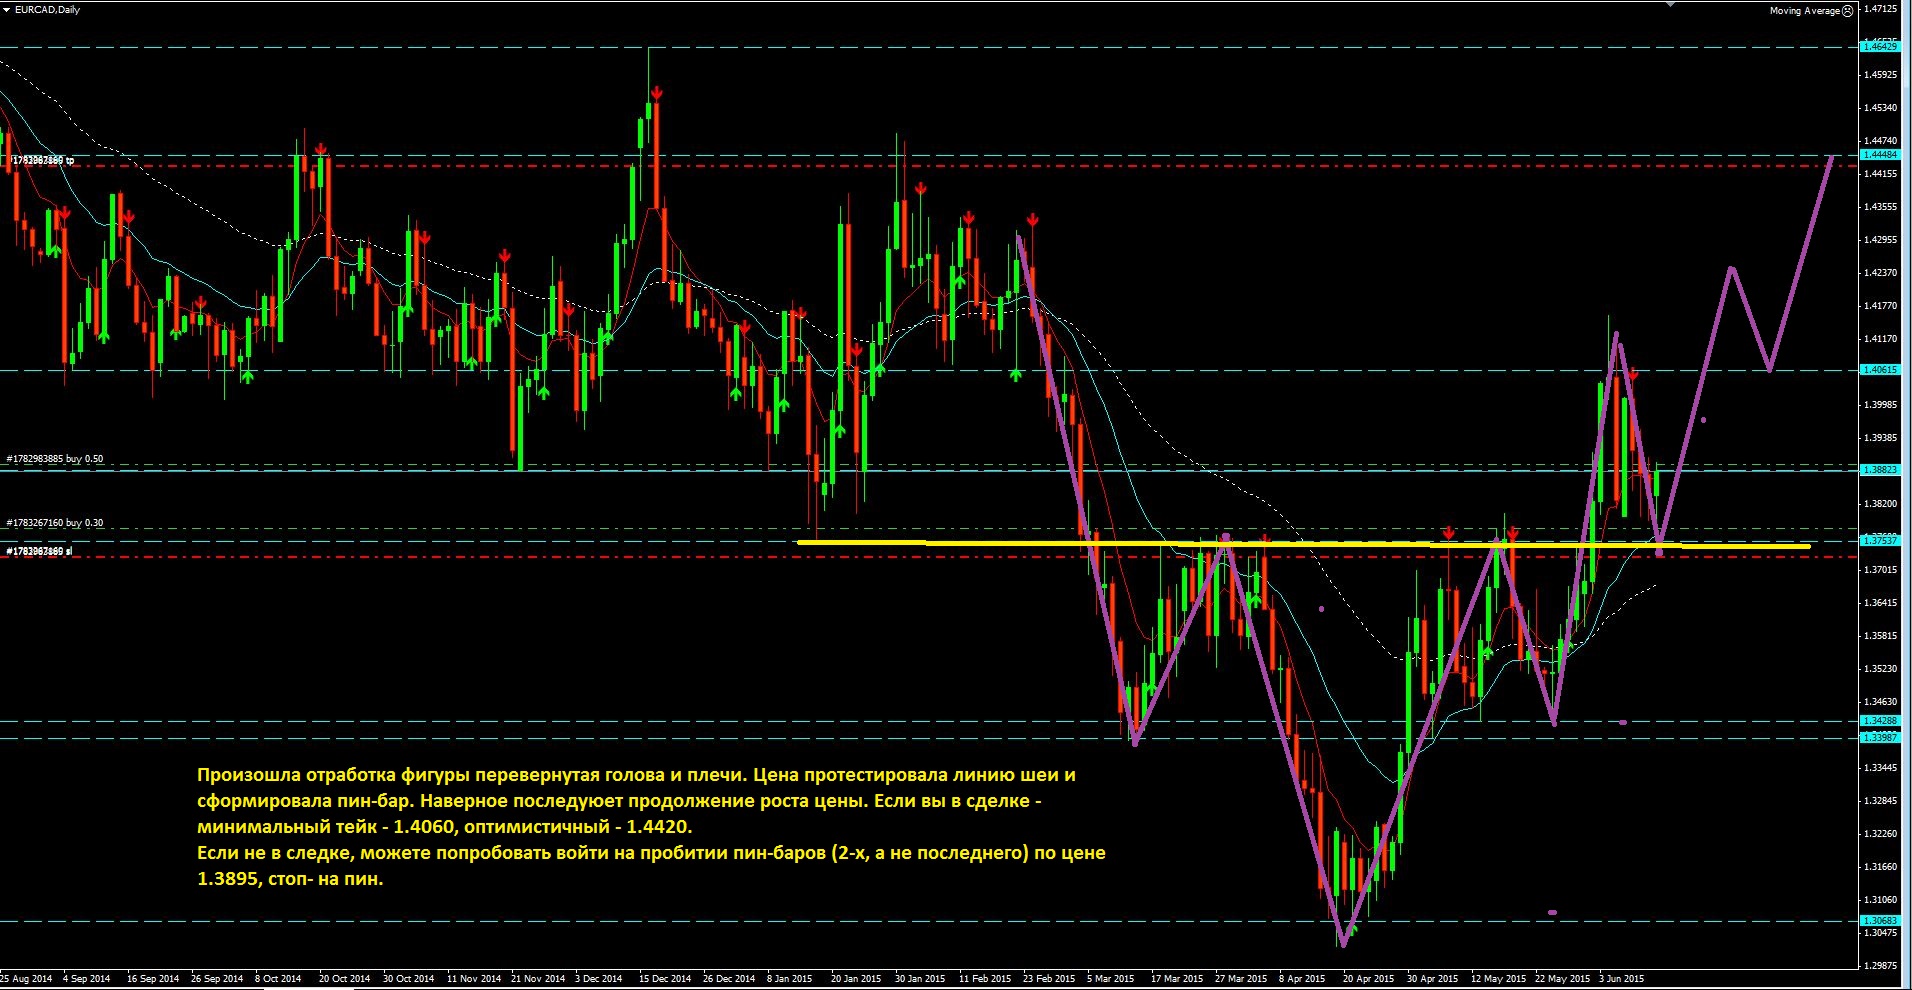Click the yellow Russian text annotation block
This screenshot has height=990, width=1912.
651,827
